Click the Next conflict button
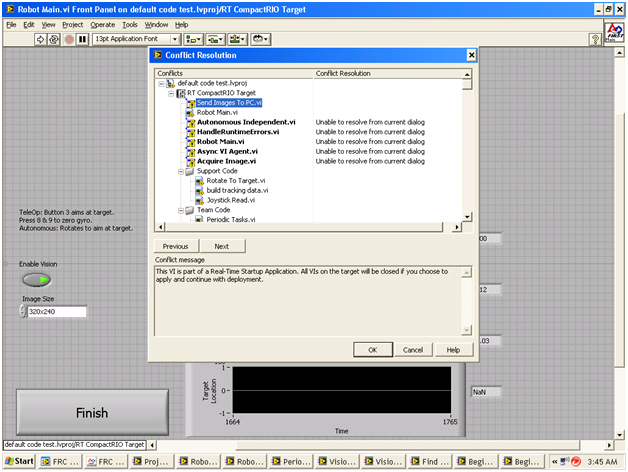Screen dimensions: 628x472 (x=222, y=246)
